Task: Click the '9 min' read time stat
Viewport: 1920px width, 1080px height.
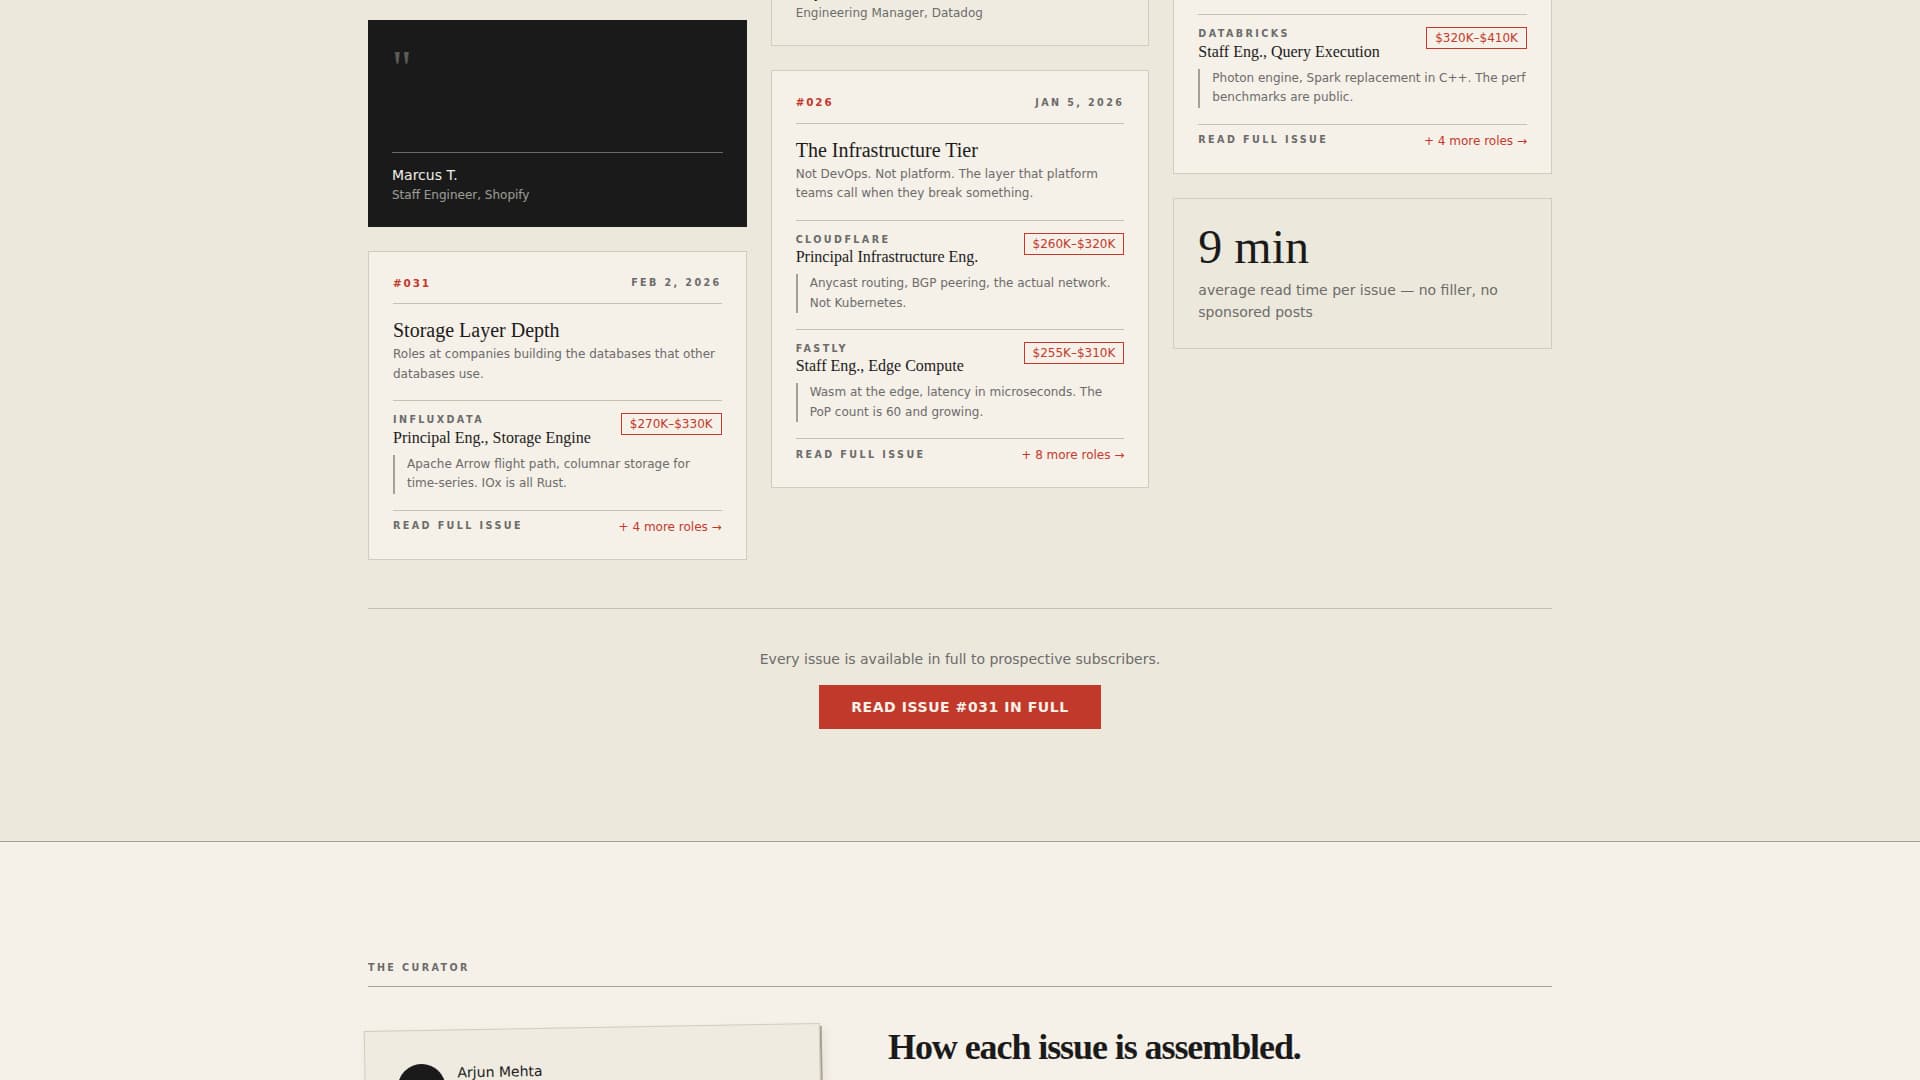Action: [1253, 248]
